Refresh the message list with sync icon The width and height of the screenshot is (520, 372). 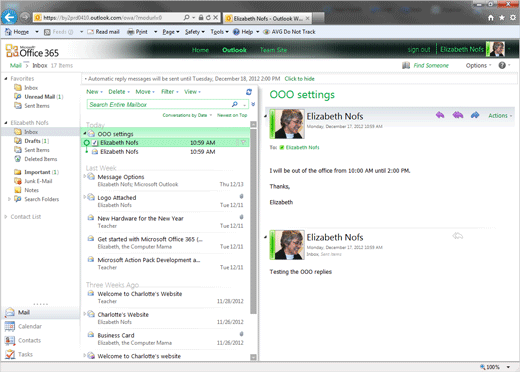click(x=249, y=92)
